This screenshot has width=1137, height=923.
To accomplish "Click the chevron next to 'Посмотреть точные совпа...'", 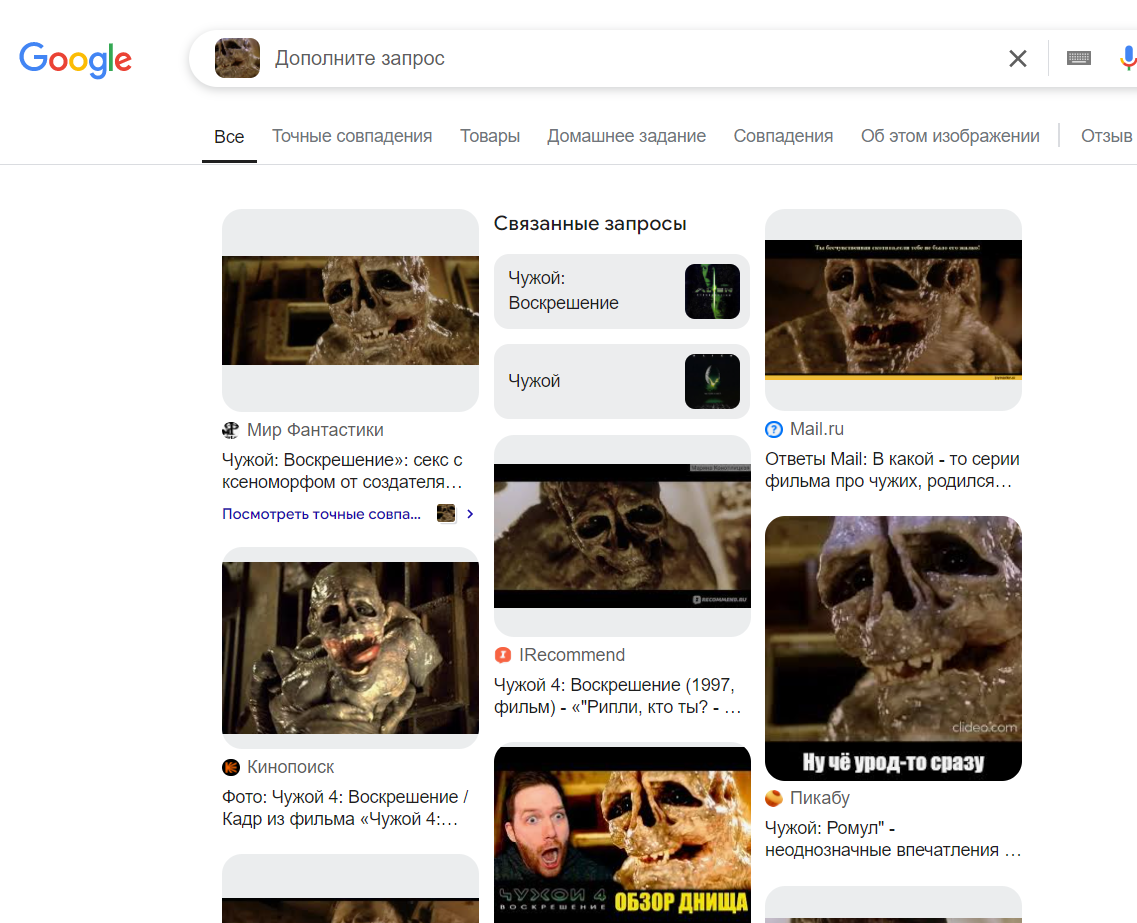I will click(470, 514).
